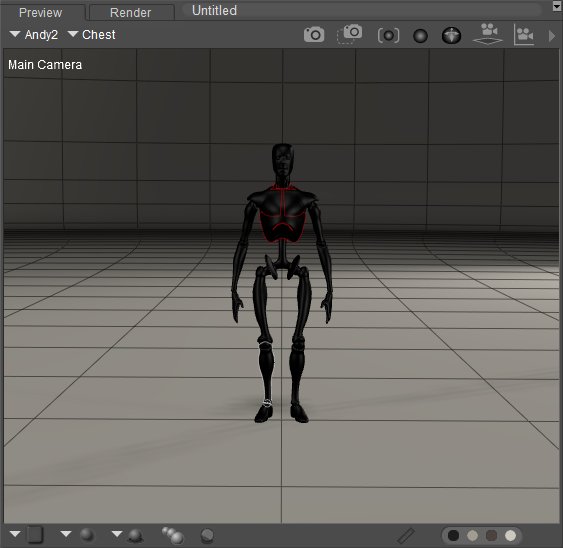Click the sphere-with-arrows icon beside the dark sphere
The width and height of the screenshot is (563, 548).
(x=451, y=36)
